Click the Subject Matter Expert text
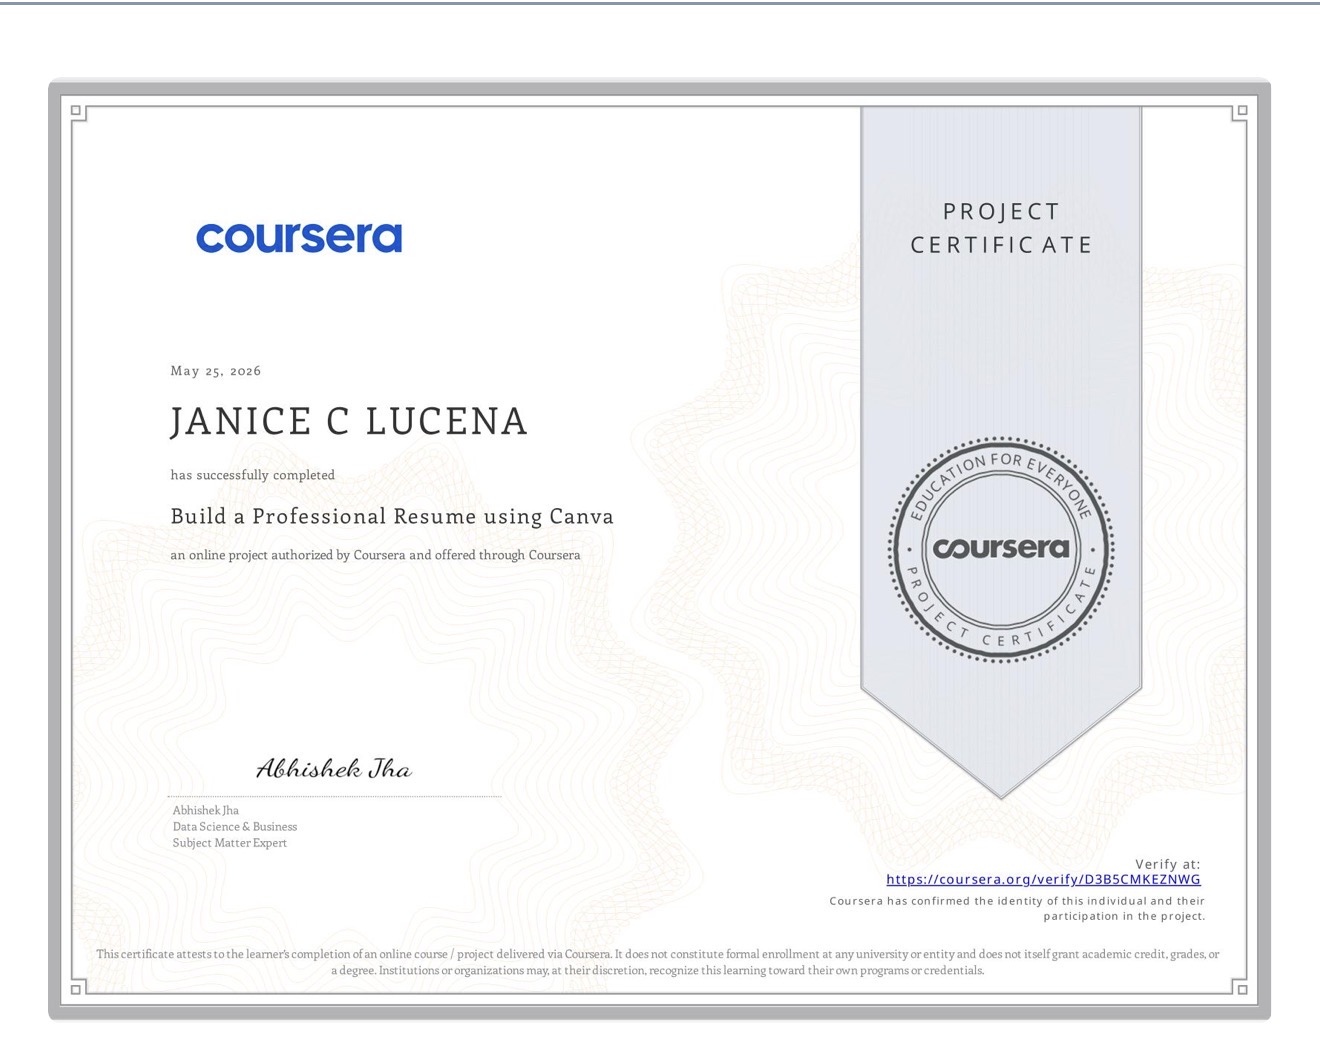 (x=230, y=843)
